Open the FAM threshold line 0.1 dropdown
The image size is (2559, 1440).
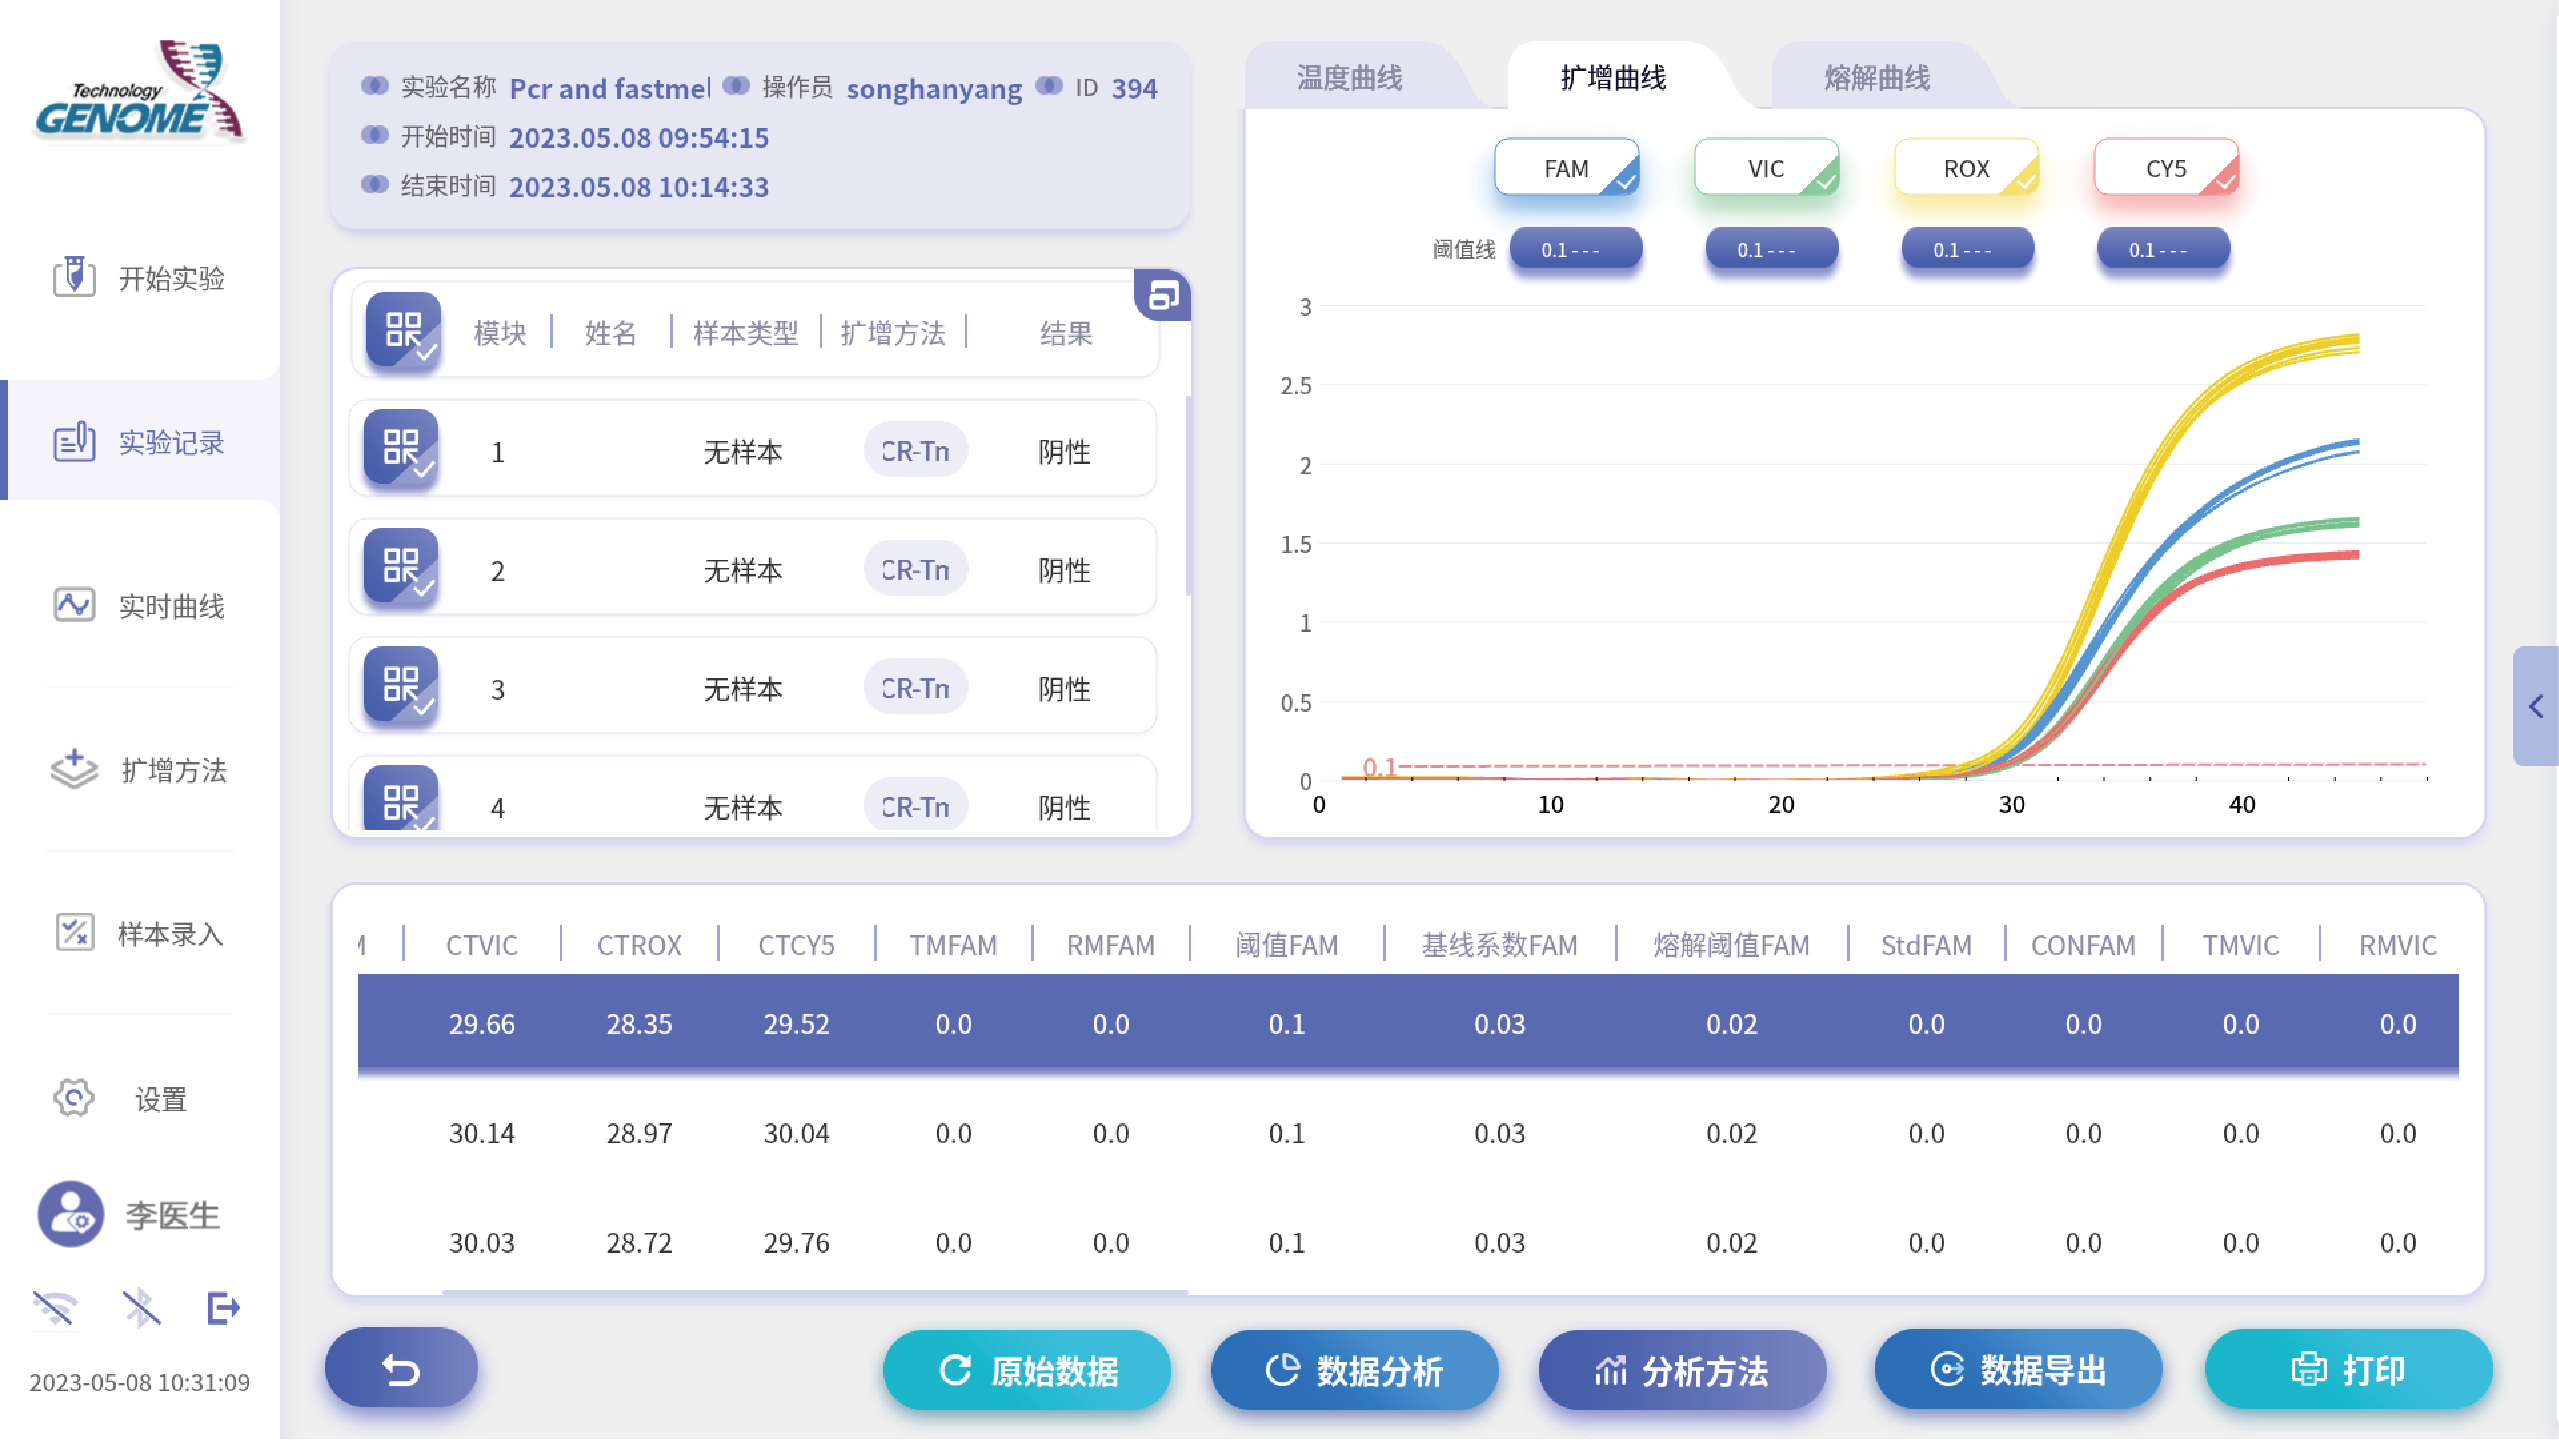1575,250
